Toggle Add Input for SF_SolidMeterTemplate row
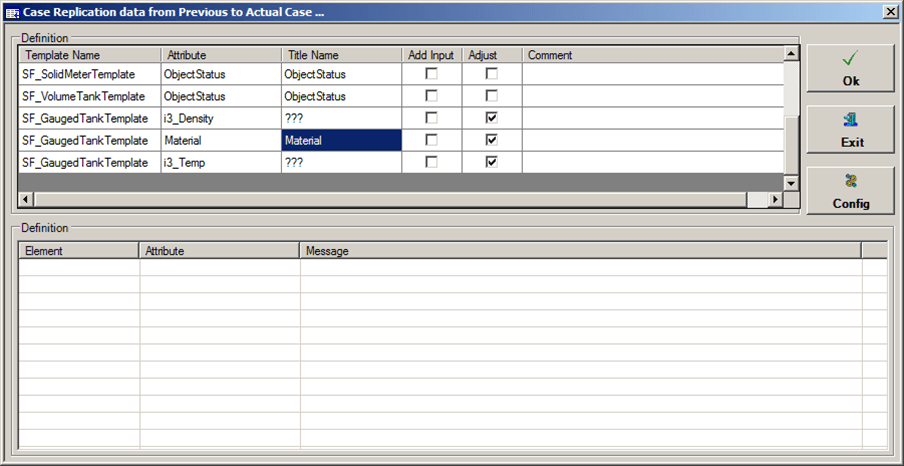This screenshot has width=904, height=466. (x=431, y=74)
